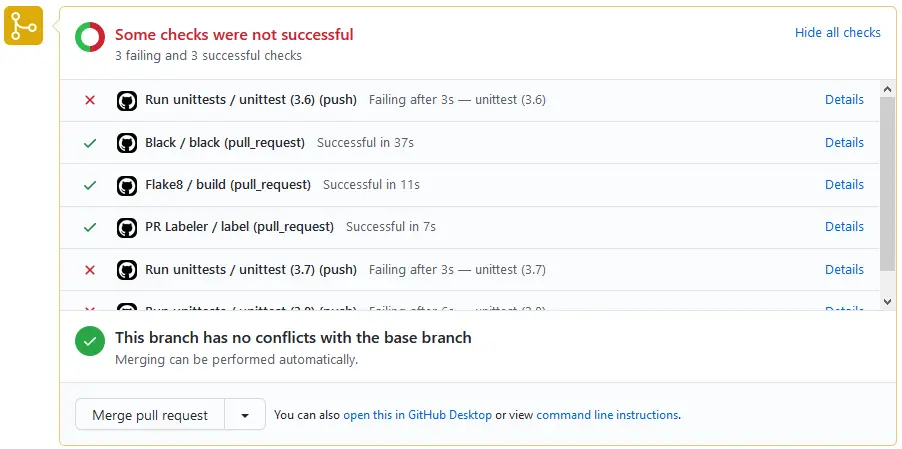
Task: Open this in GitHub Desktop link
Action: click(x=417, y=415)
